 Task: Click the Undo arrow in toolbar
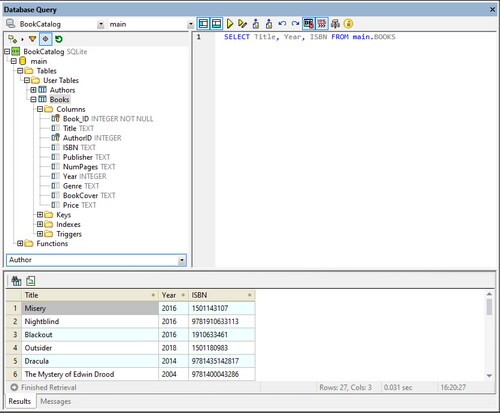tap(282, 24)
